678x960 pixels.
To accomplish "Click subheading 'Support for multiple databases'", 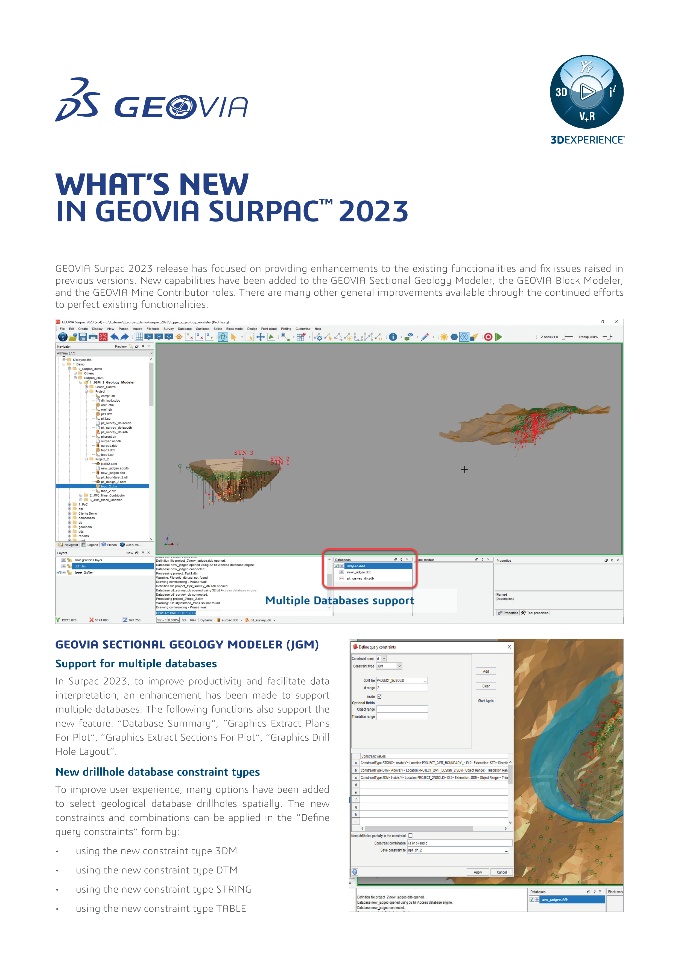I will point(136,664).
